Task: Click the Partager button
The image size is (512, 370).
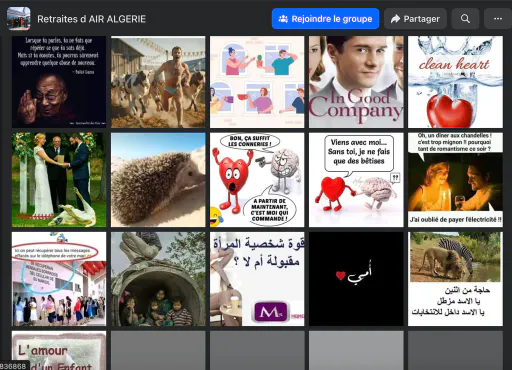Action: 415,19
